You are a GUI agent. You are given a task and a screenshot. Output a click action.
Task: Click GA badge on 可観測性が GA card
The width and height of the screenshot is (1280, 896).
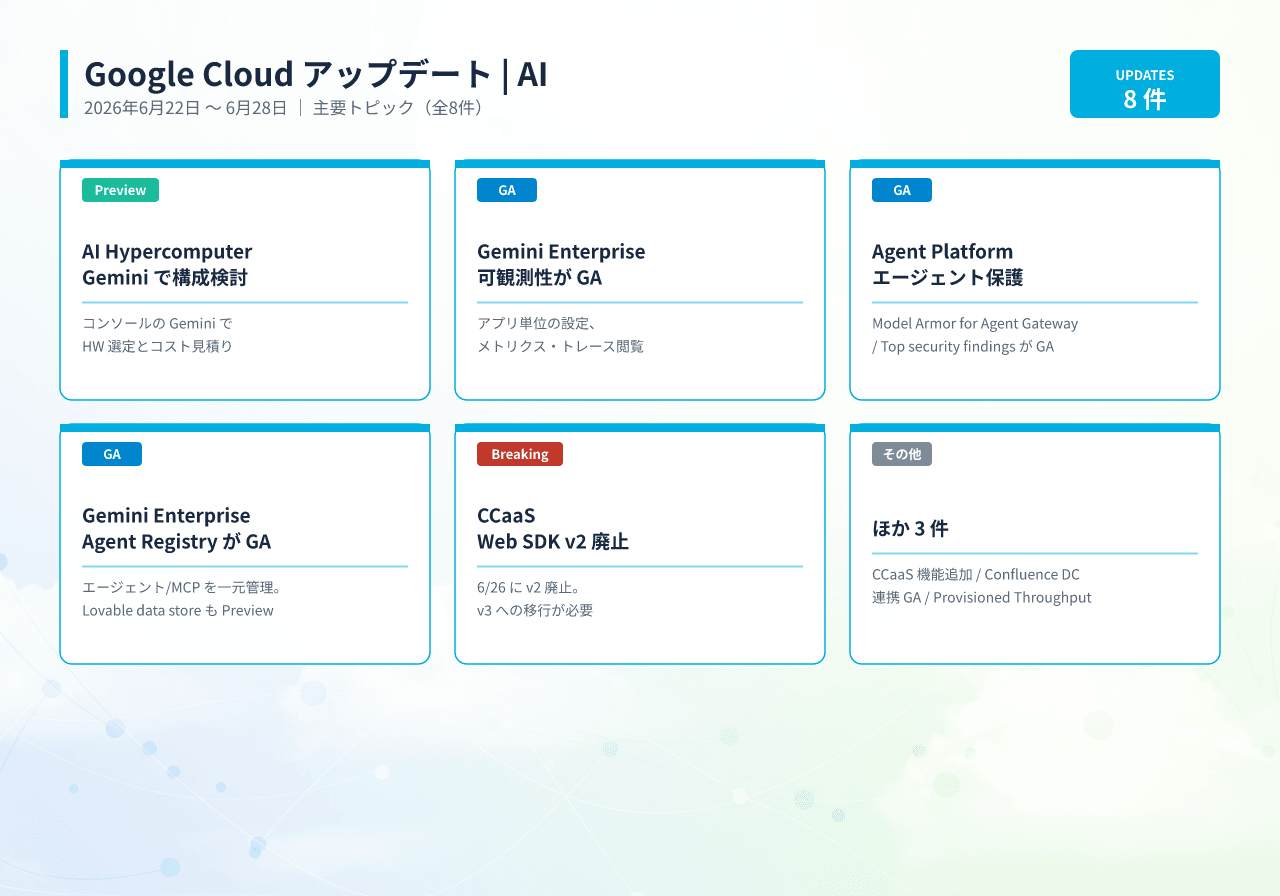pos(507,190)
